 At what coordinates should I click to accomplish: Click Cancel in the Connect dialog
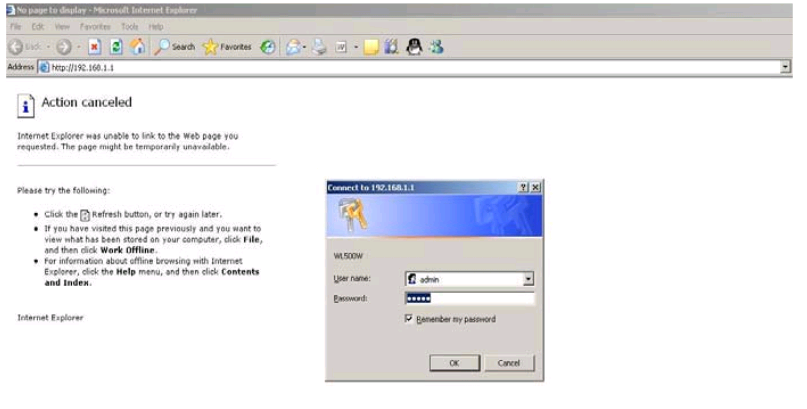tap(509, 363)
